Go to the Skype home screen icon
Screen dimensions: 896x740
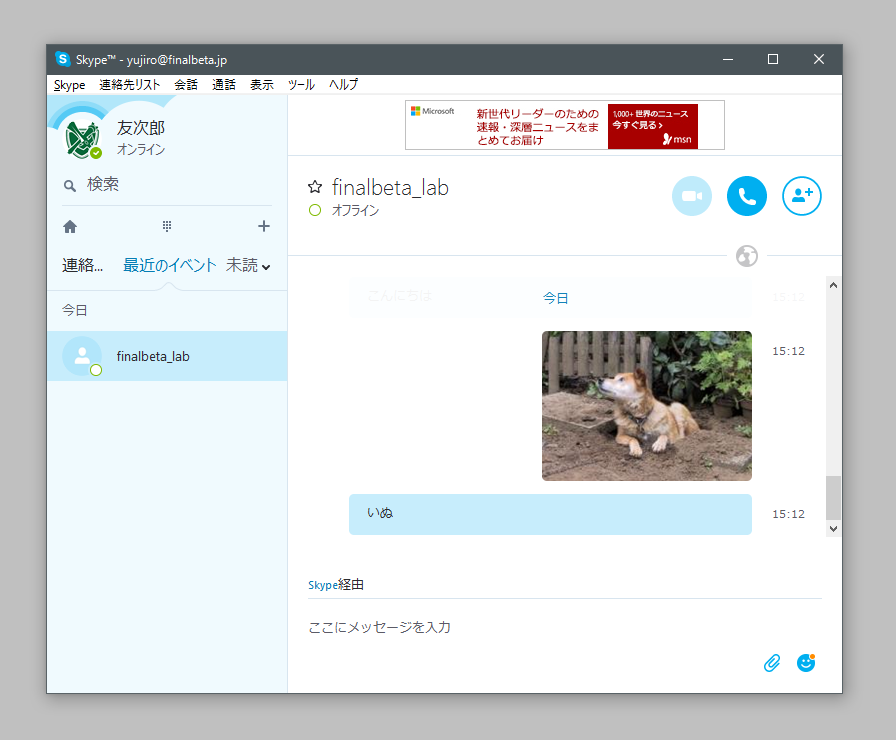(69, 226)
